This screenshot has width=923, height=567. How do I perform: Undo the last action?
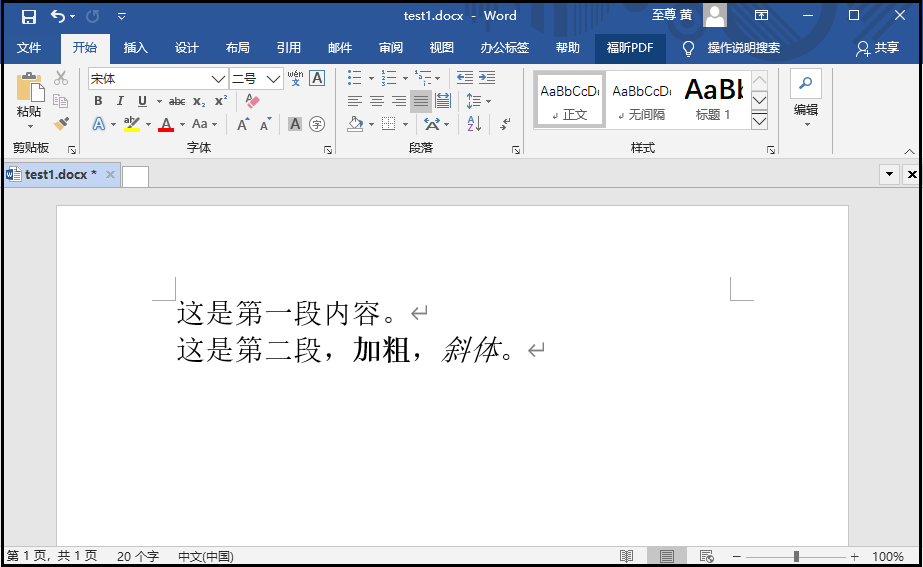tap(58, 16)
